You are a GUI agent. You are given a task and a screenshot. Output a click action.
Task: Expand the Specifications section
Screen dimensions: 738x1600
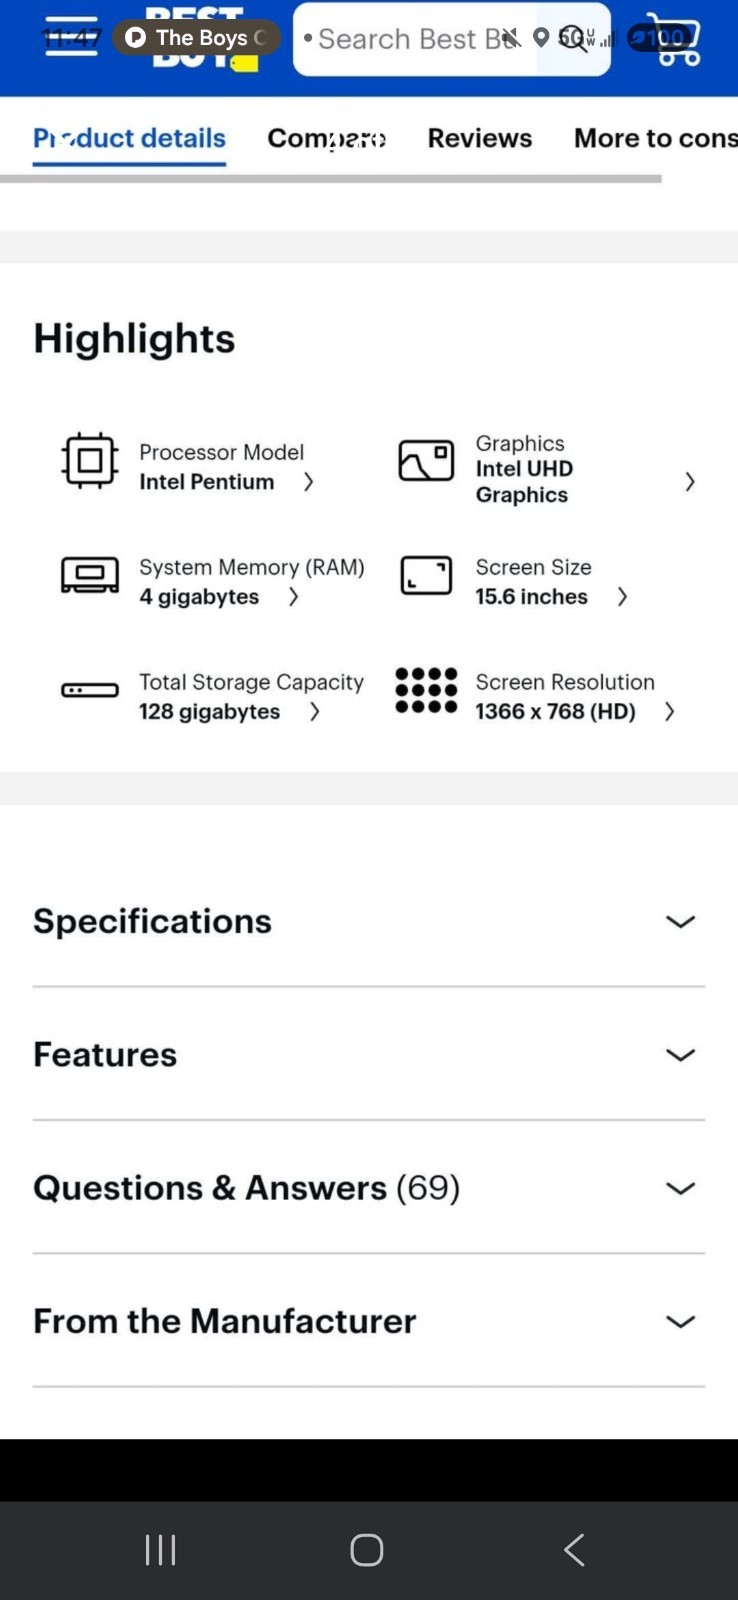[x=369, y=921]
